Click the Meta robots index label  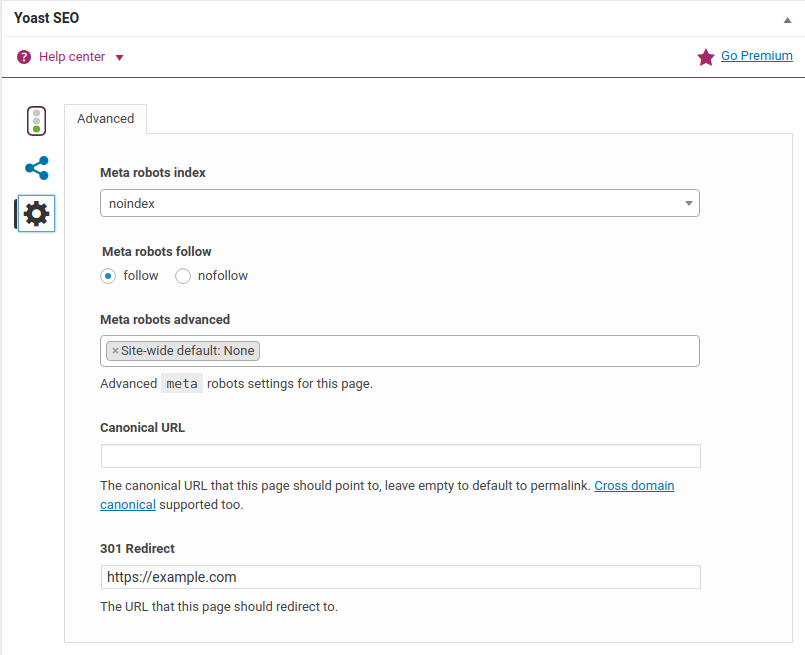pos(152,172)
